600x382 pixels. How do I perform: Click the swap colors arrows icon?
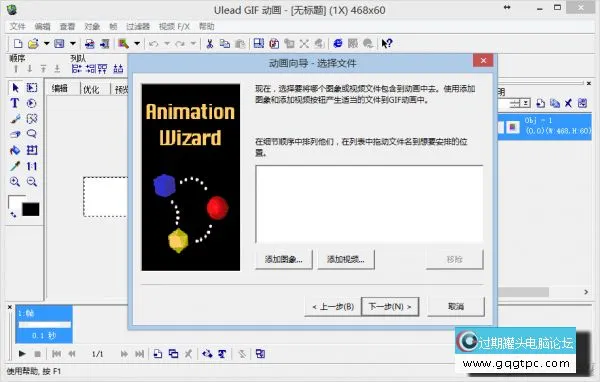pos(13,215)
